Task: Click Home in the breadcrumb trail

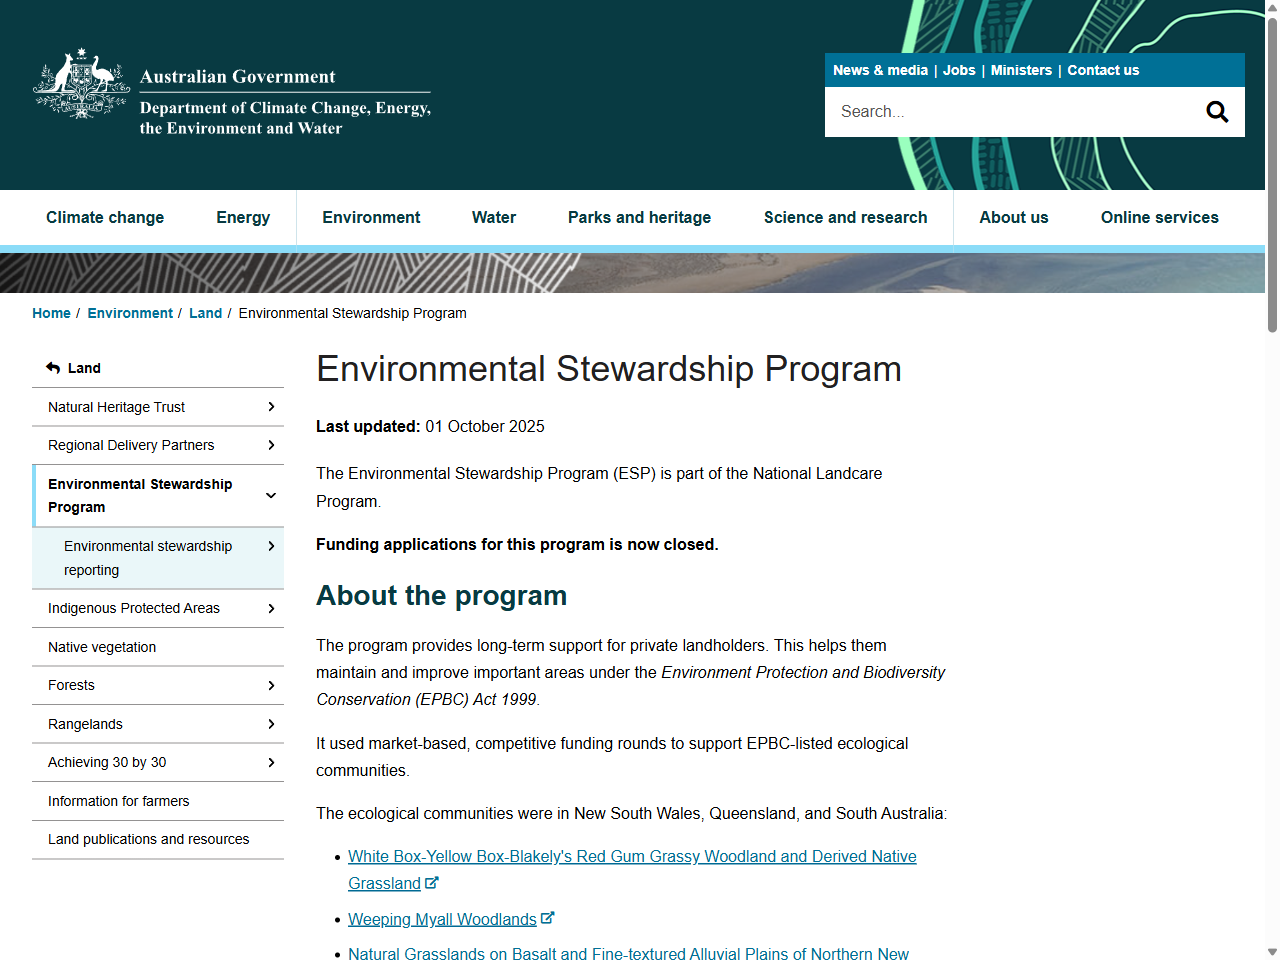Action: tap(51, 313)
